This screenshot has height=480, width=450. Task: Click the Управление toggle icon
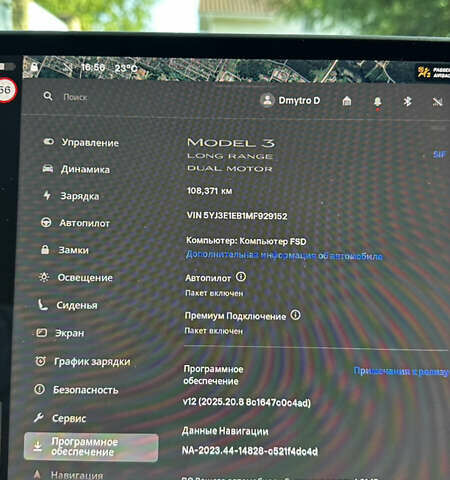coord(49,142)
